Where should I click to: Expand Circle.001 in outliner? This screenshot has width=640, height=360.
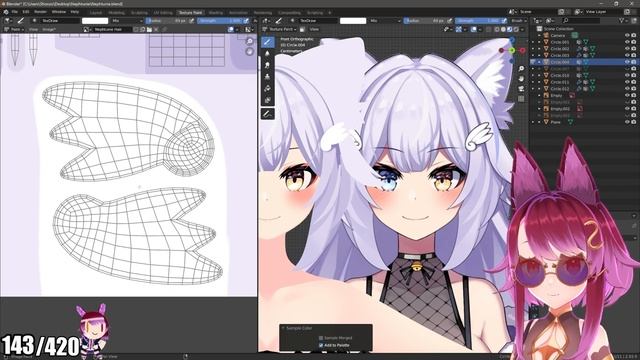pyautogui.click(x=539, y=42)
